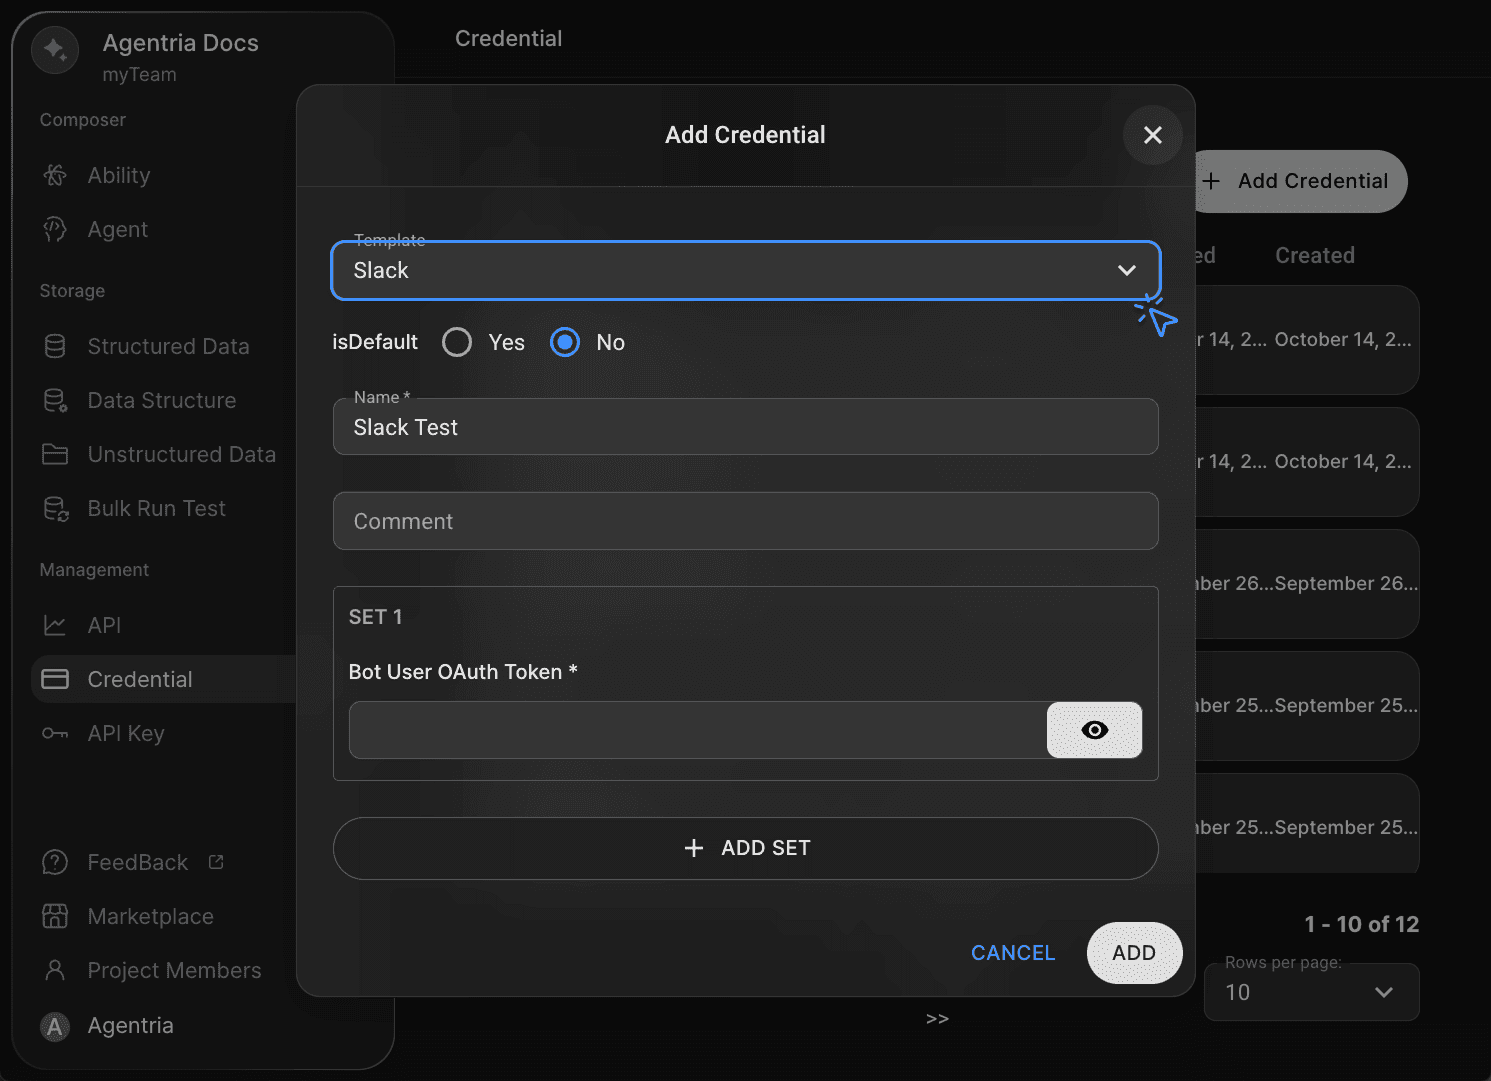Click plus icon in ADD SET button
The image size is (1491, 1081).
click(694, 848)
